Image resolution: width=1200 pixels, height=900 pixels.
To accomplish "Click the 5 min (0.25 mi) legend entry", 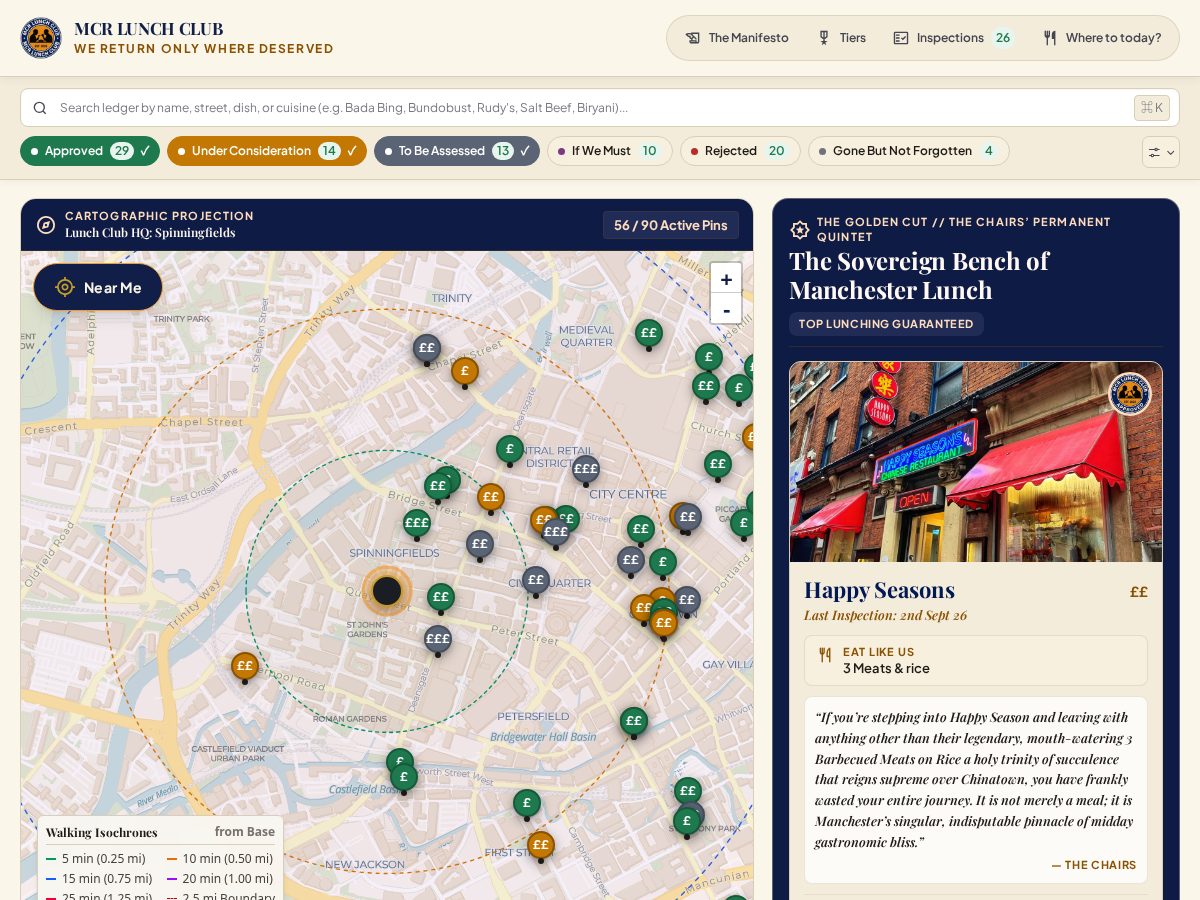I will tap(96, 859).
